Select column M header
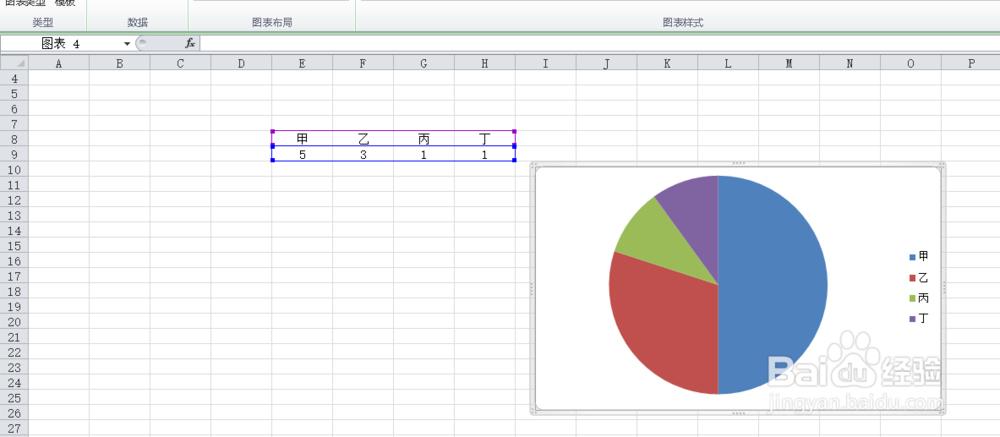Screen dimensions: 1000x437 [789, 63]
